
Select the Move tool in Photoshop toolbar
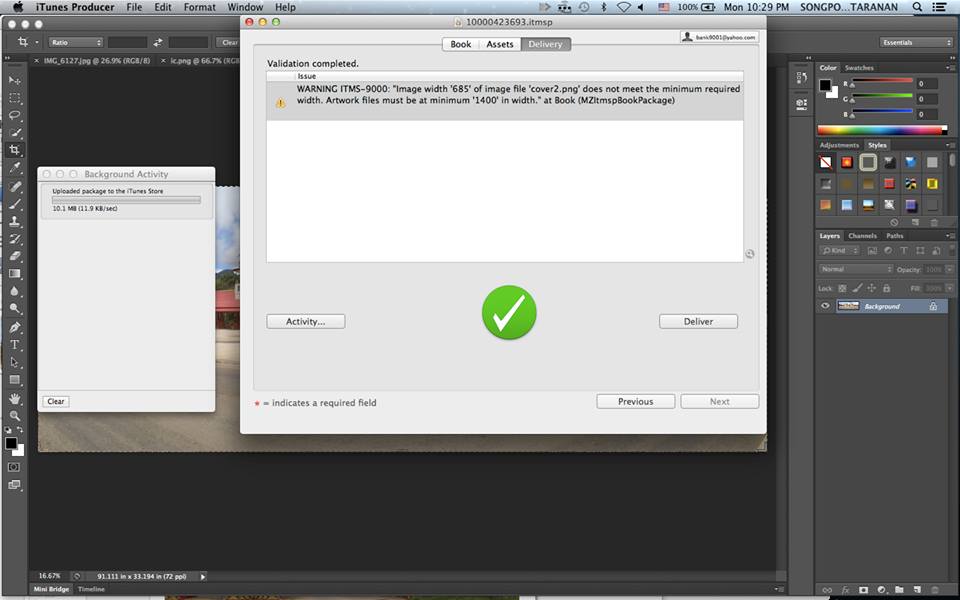[x=15, y=80]
